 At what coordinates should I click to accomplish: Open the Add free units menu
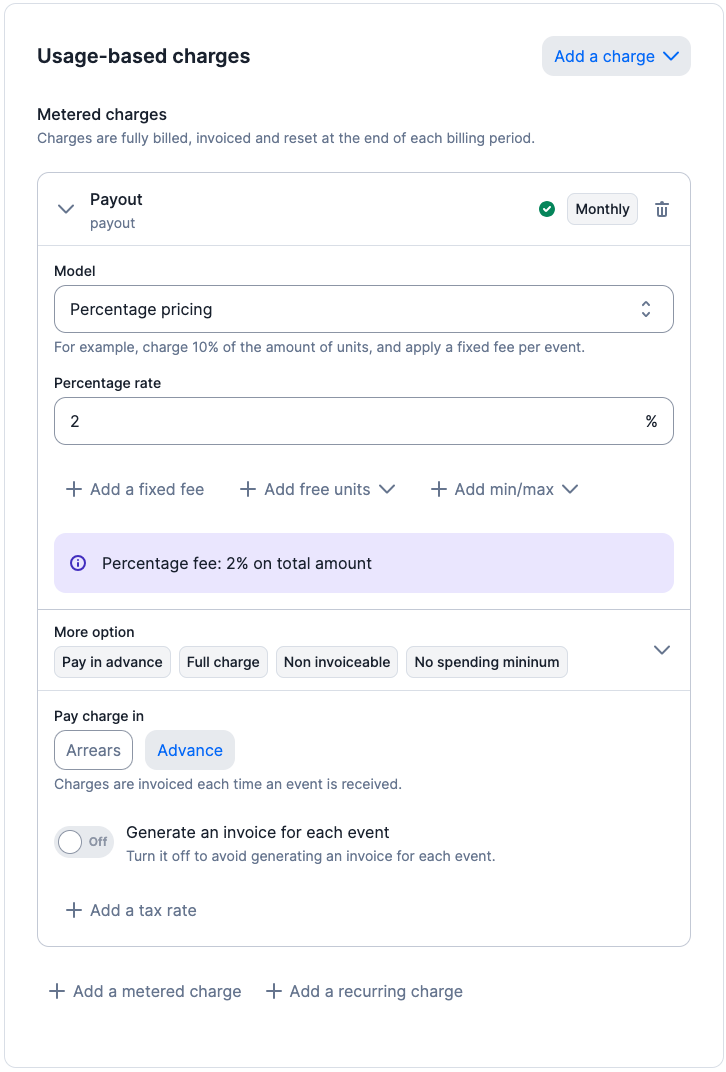[x=318, y=489]
